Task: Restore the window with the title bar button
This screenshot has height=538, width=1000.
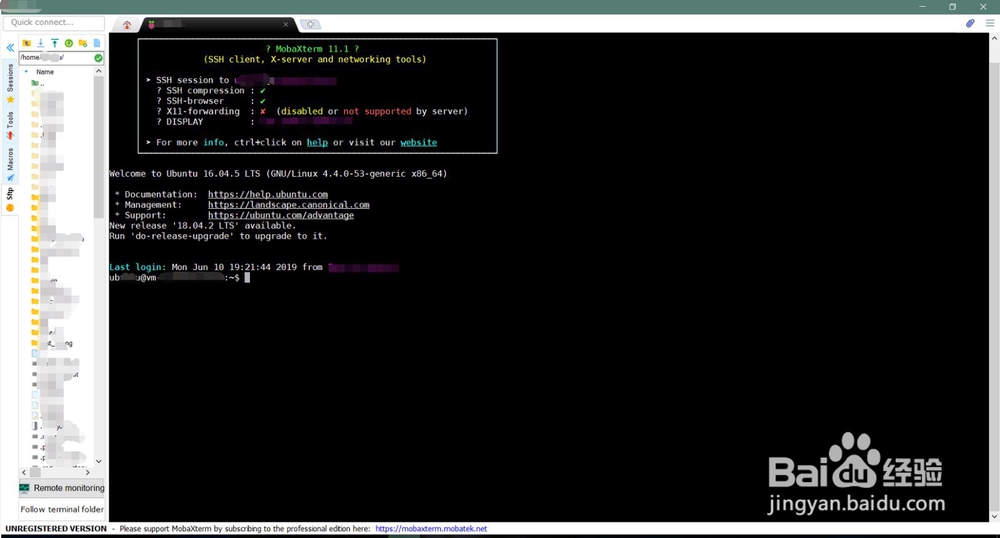Action: tap(952, 6)
